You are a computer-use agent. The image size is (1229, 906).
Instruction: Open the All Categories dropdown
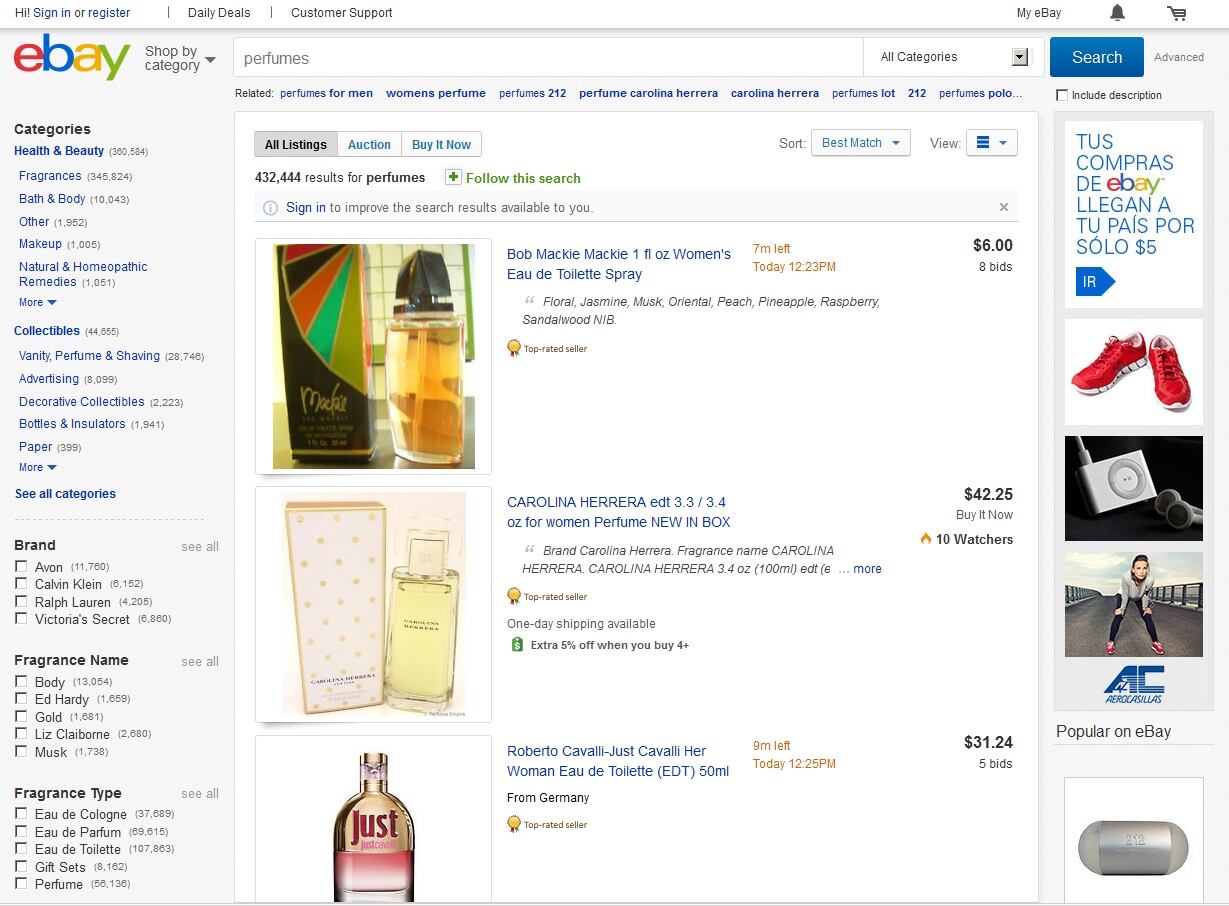pos(953,57)
